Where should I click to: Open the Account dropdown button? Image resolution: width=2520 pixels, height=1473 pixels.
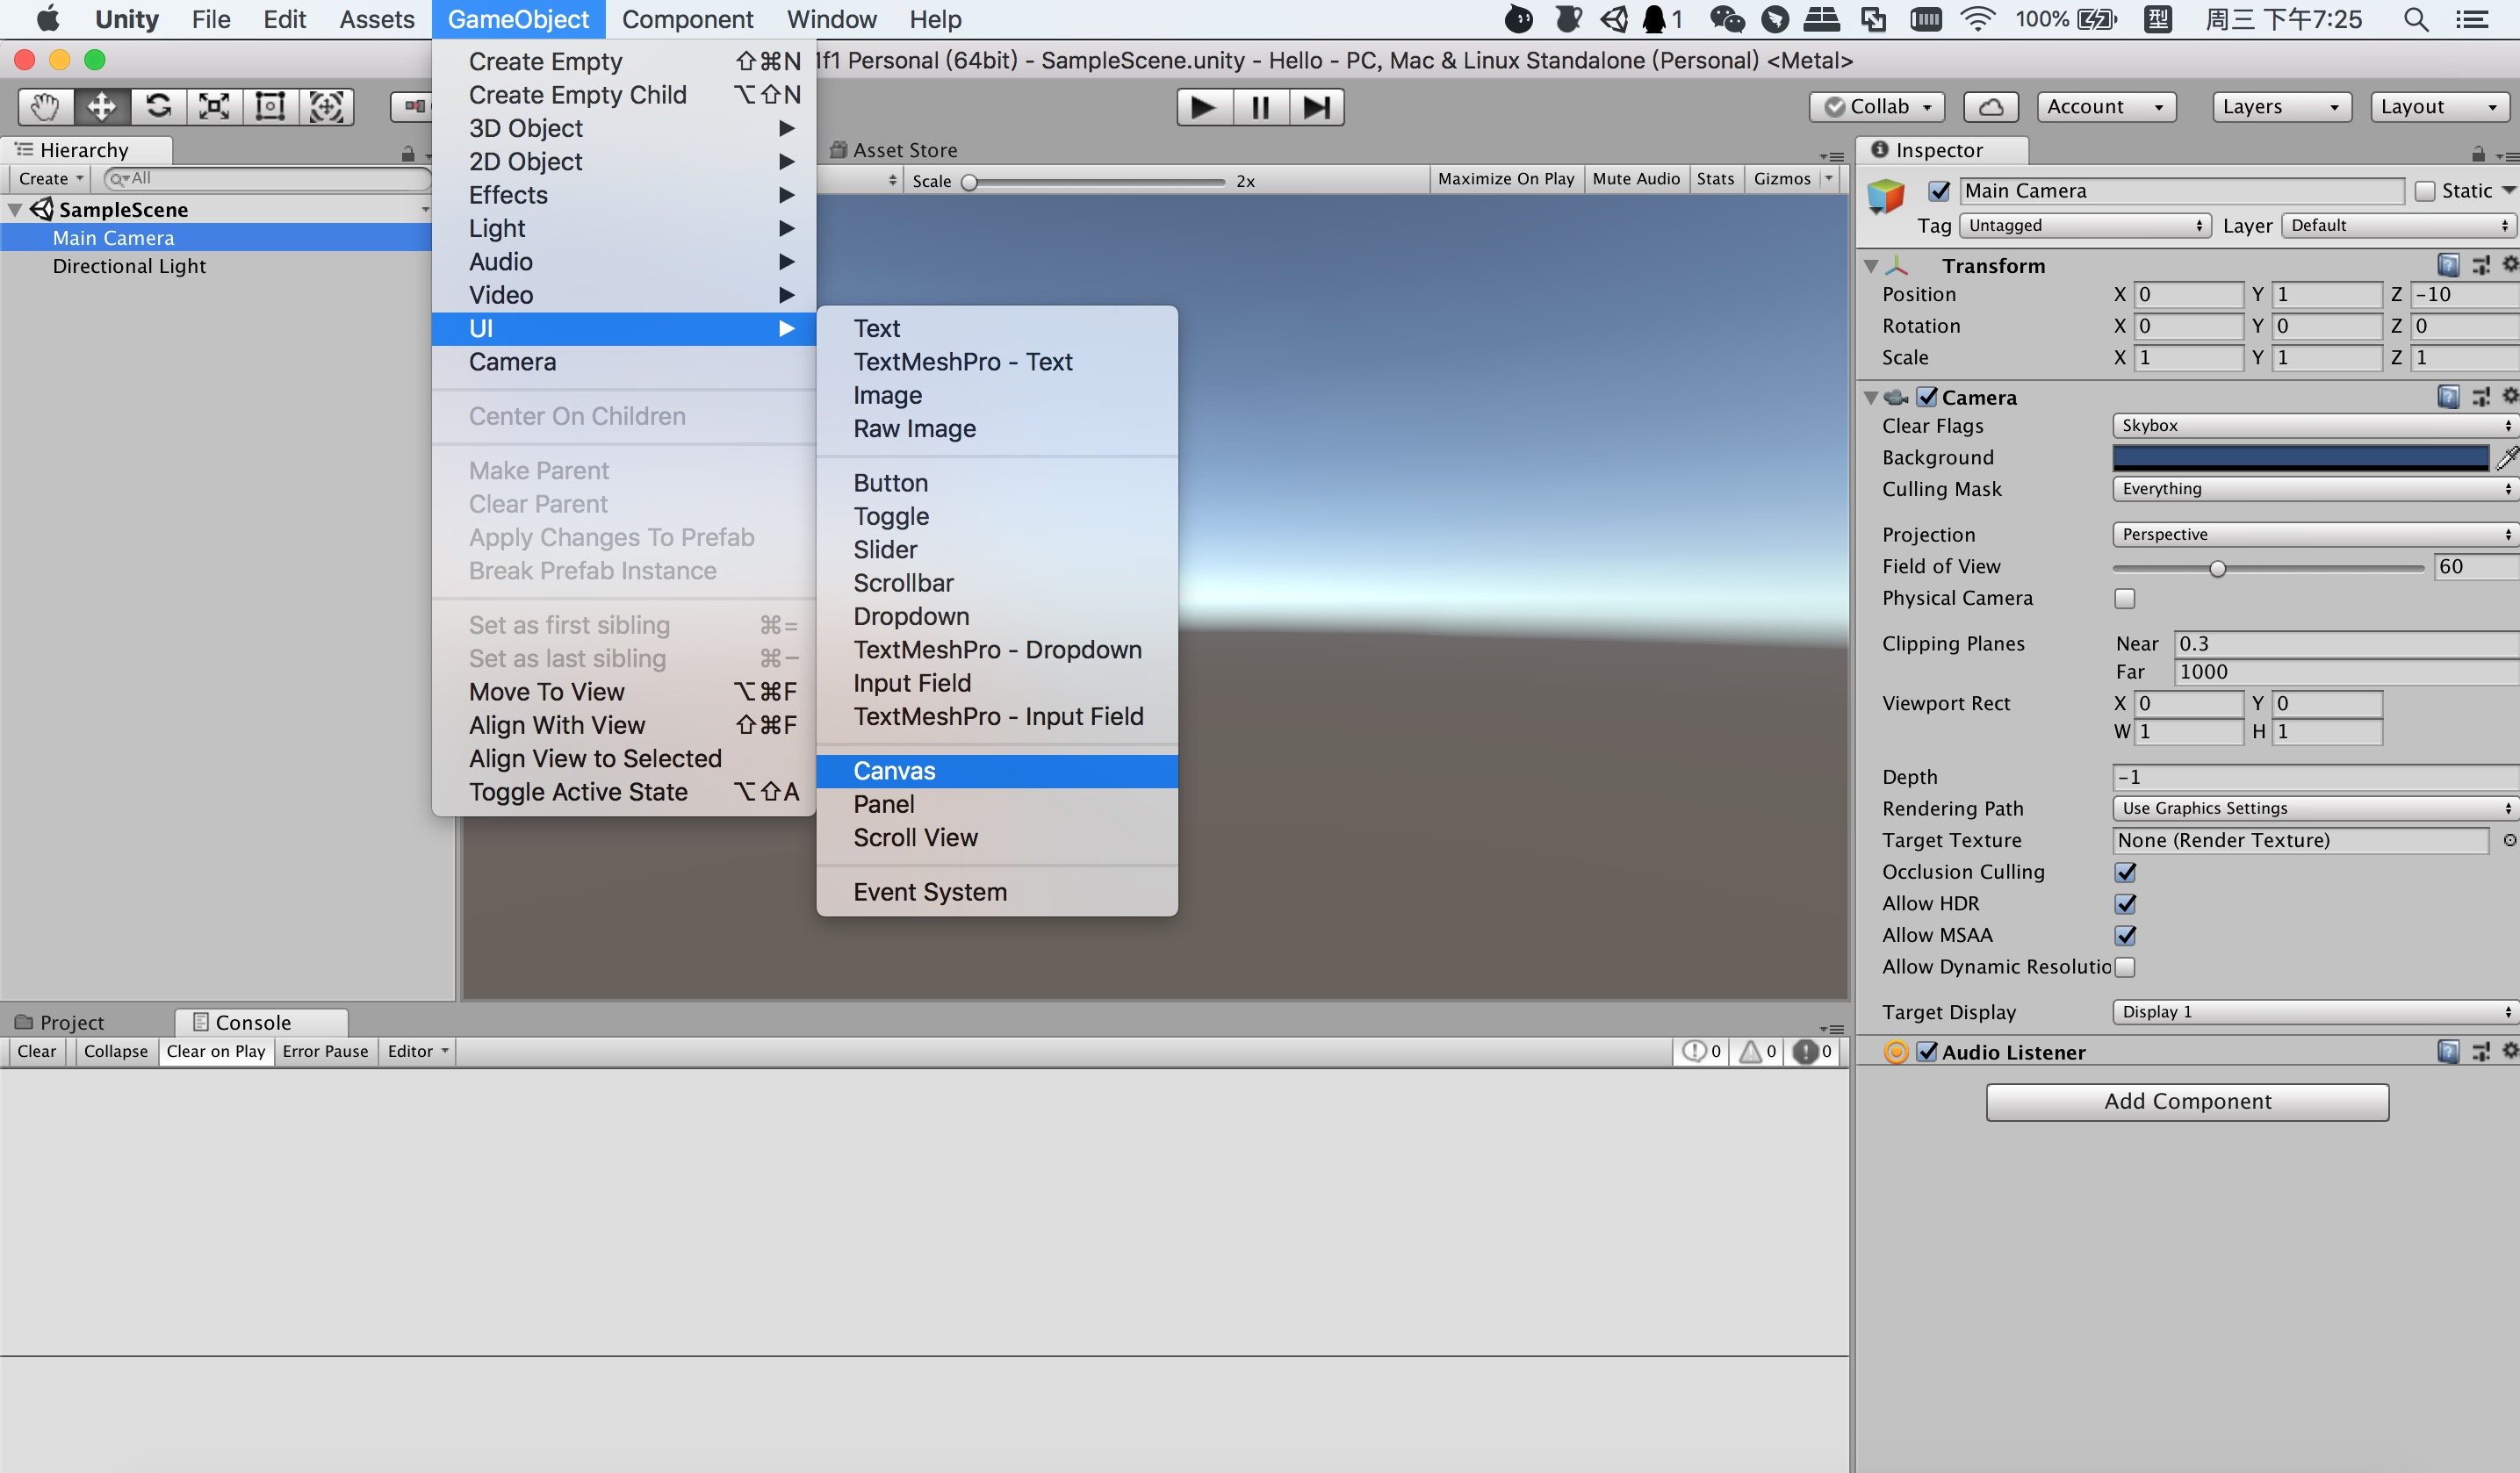click(2106, 107)
